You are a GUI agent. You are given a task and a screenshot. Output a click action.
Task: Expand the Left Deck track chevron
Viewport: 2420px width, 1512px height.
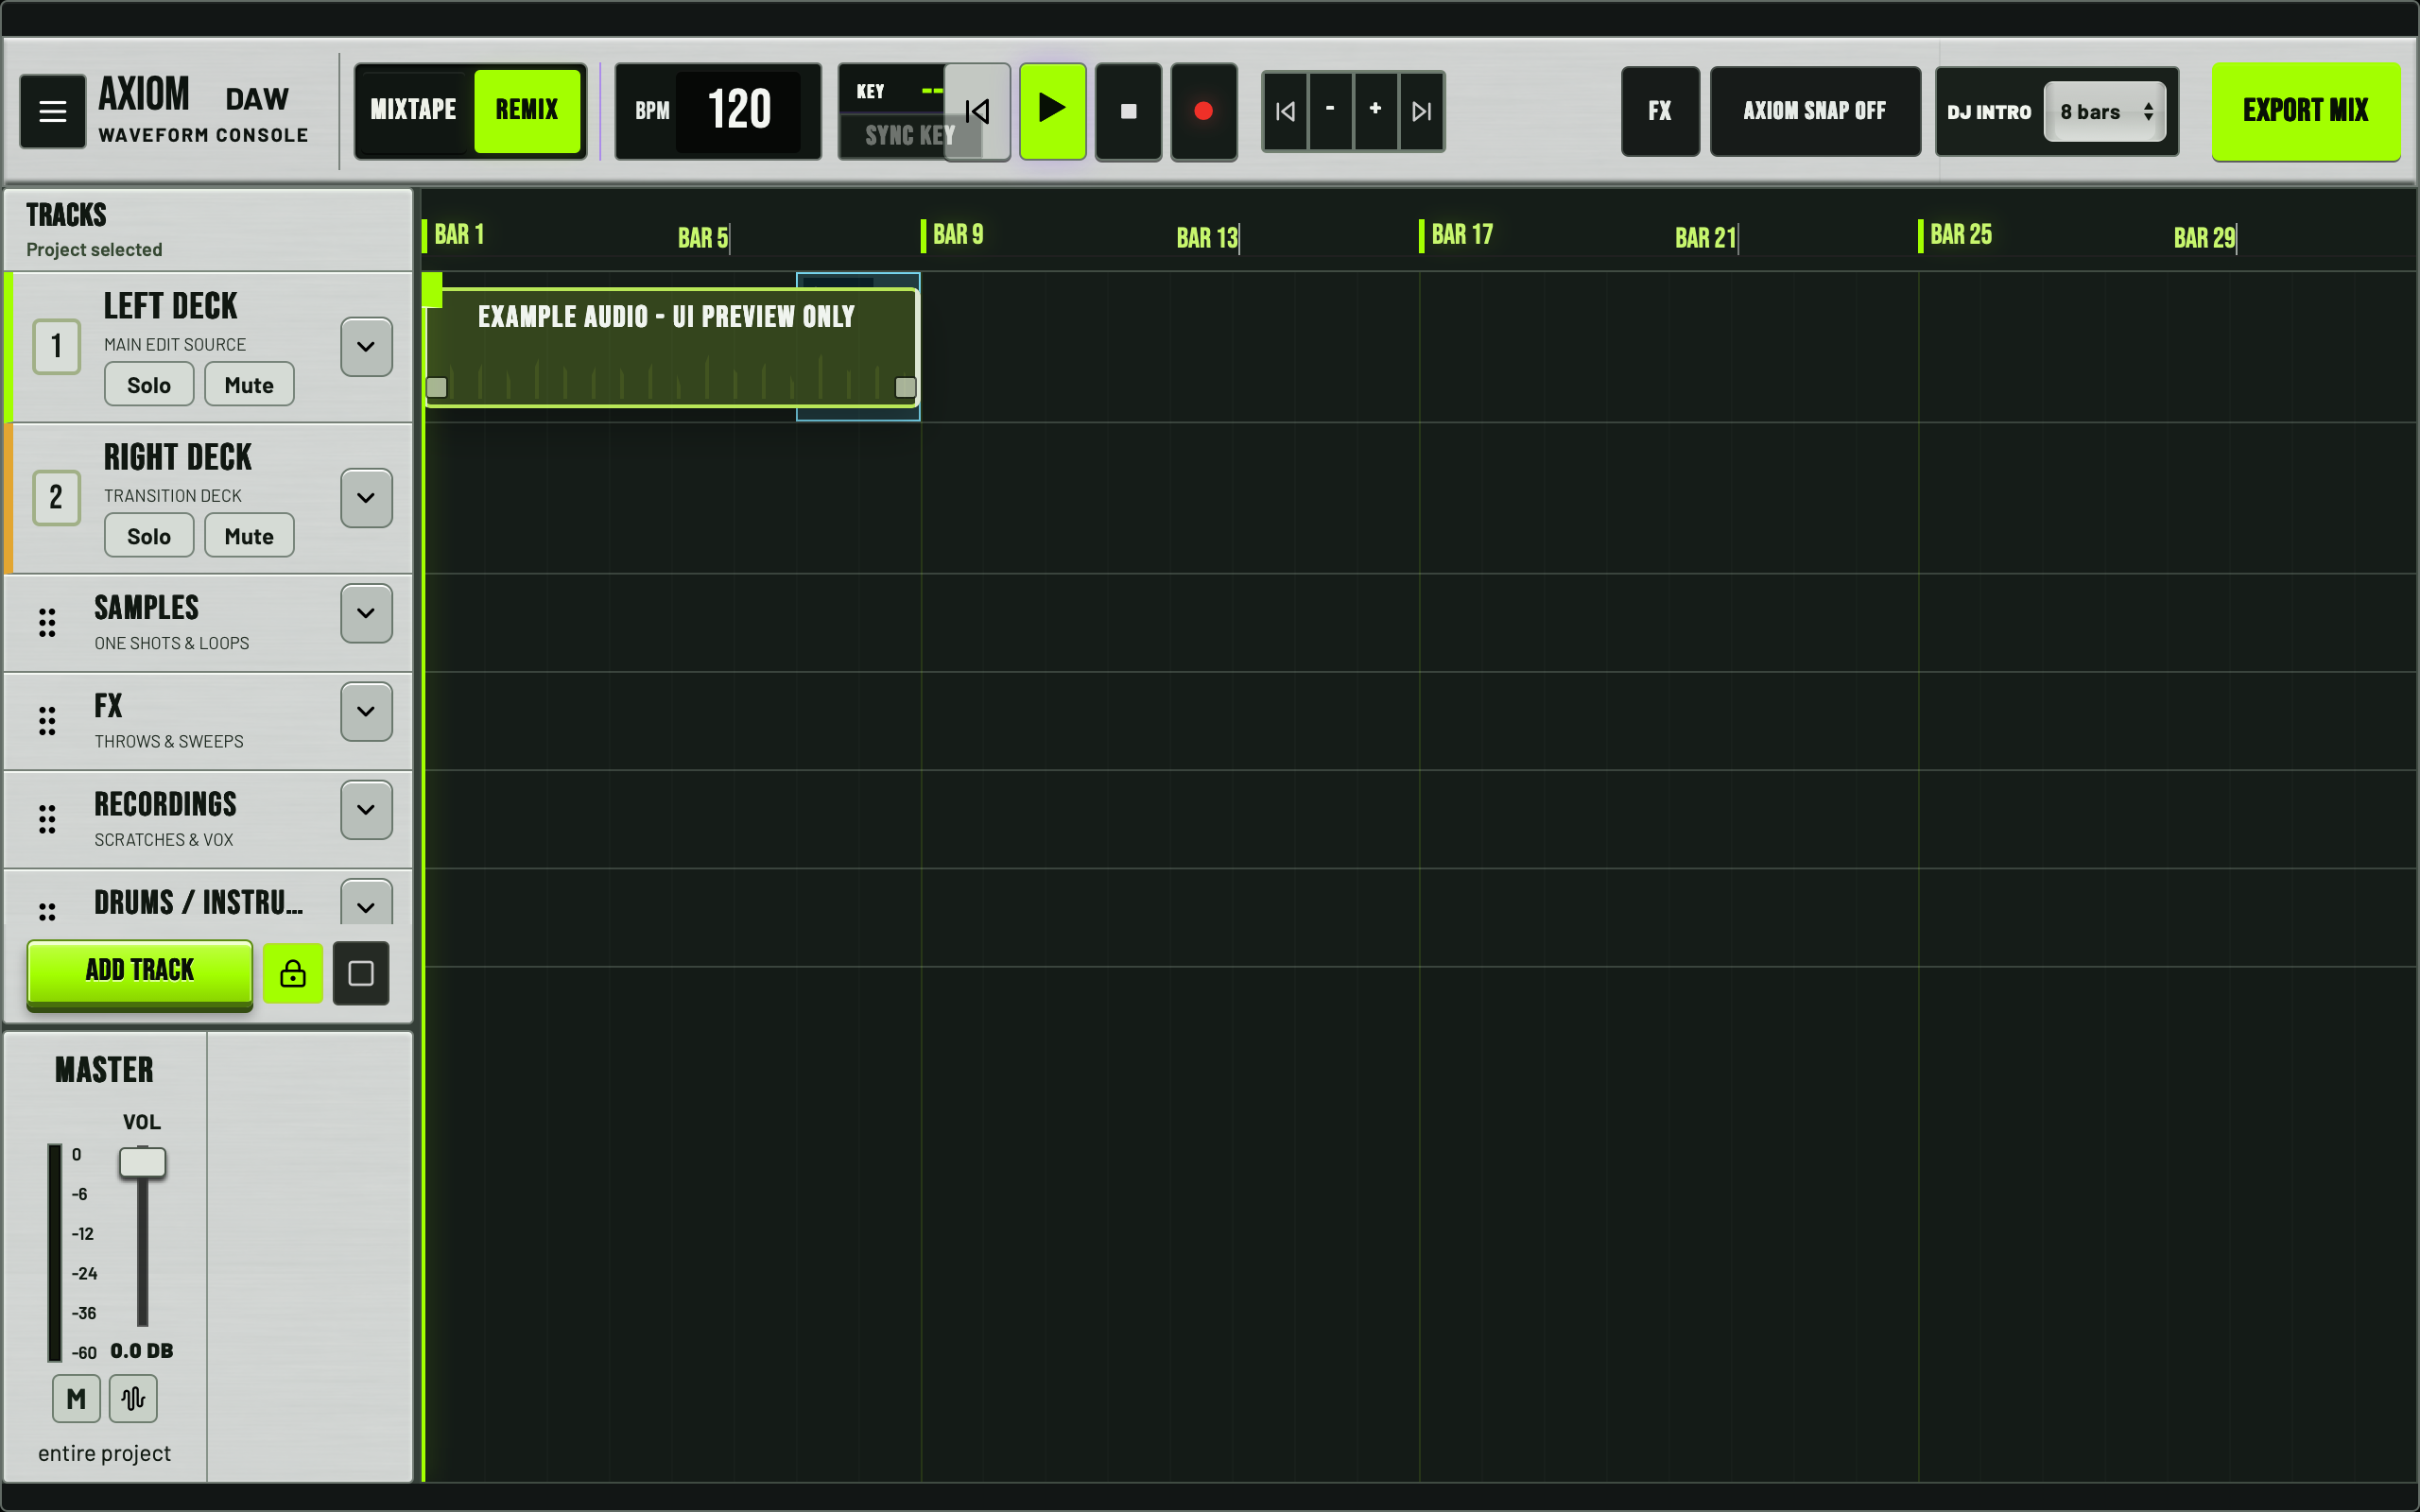click(366, 347)
